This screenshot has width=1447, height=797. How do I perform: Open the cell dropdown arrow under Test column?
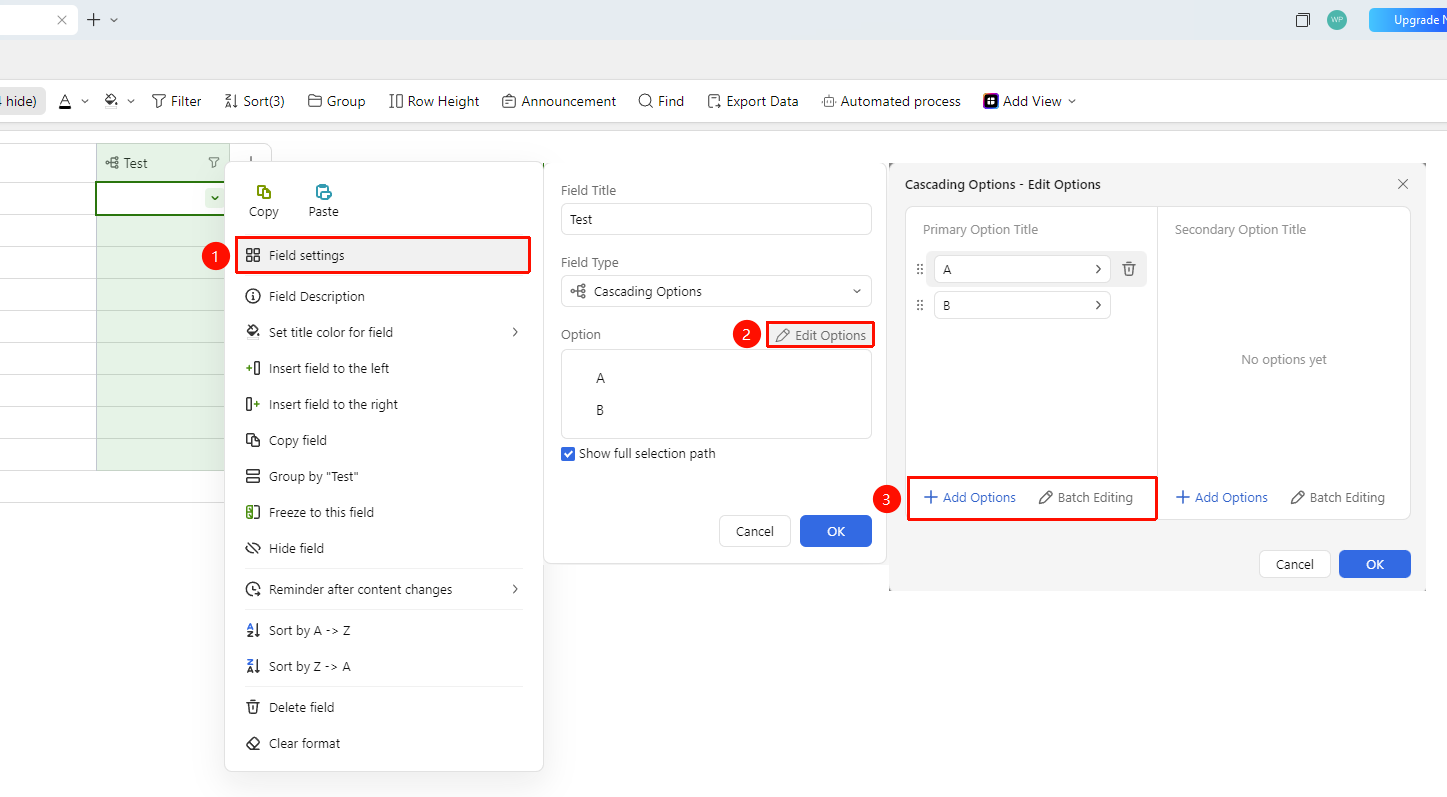click(214, 198)
